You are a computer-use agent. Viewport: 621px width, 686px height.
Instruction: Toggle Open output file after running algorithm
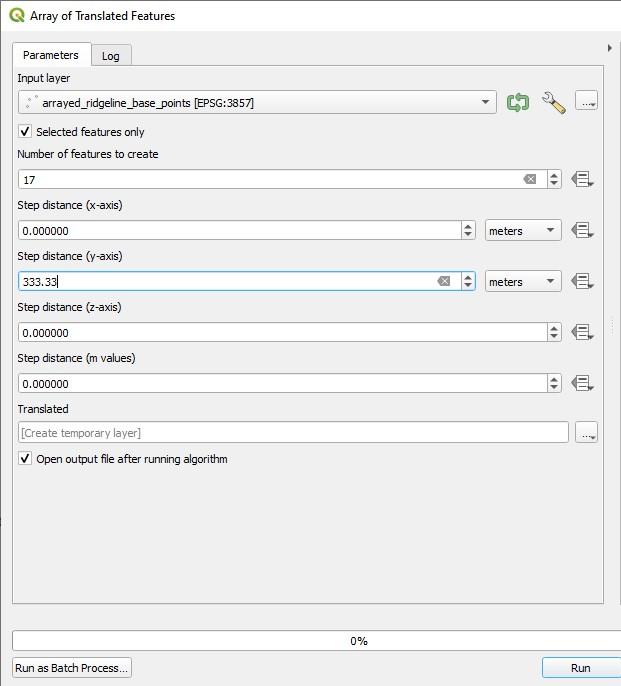click(25, 459)
